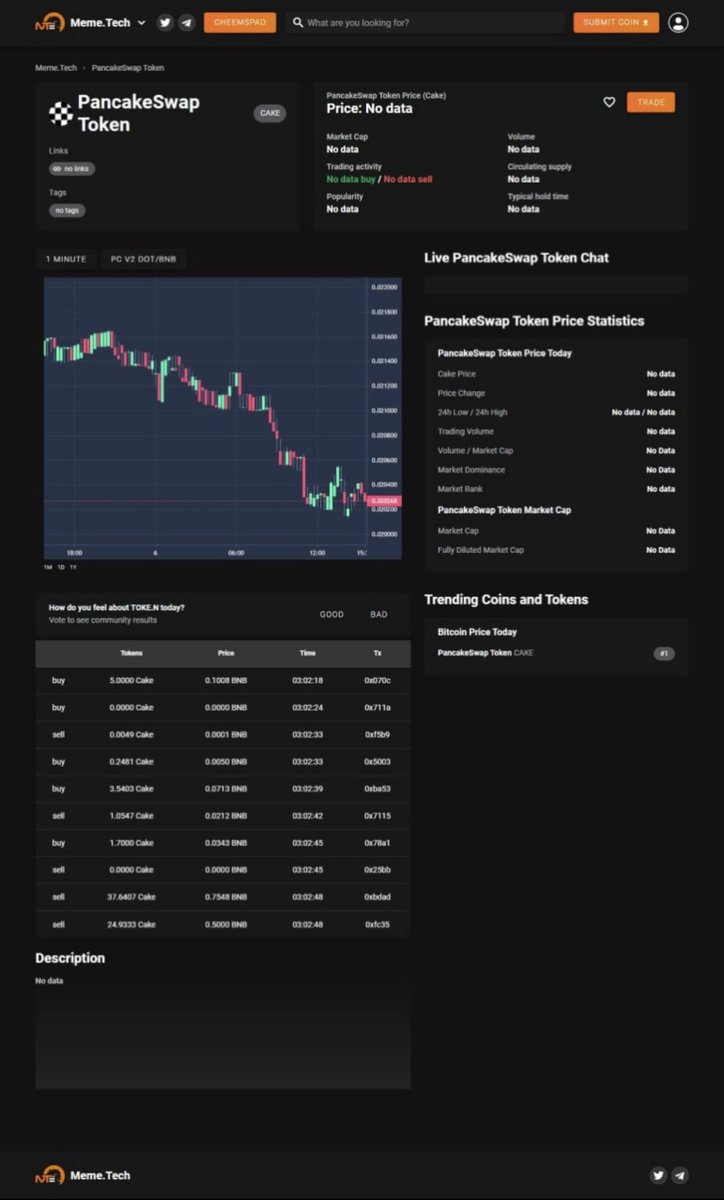Click the '0.7548 BNB' price cell
The image size is (724, 1200).
pos(226,897)
